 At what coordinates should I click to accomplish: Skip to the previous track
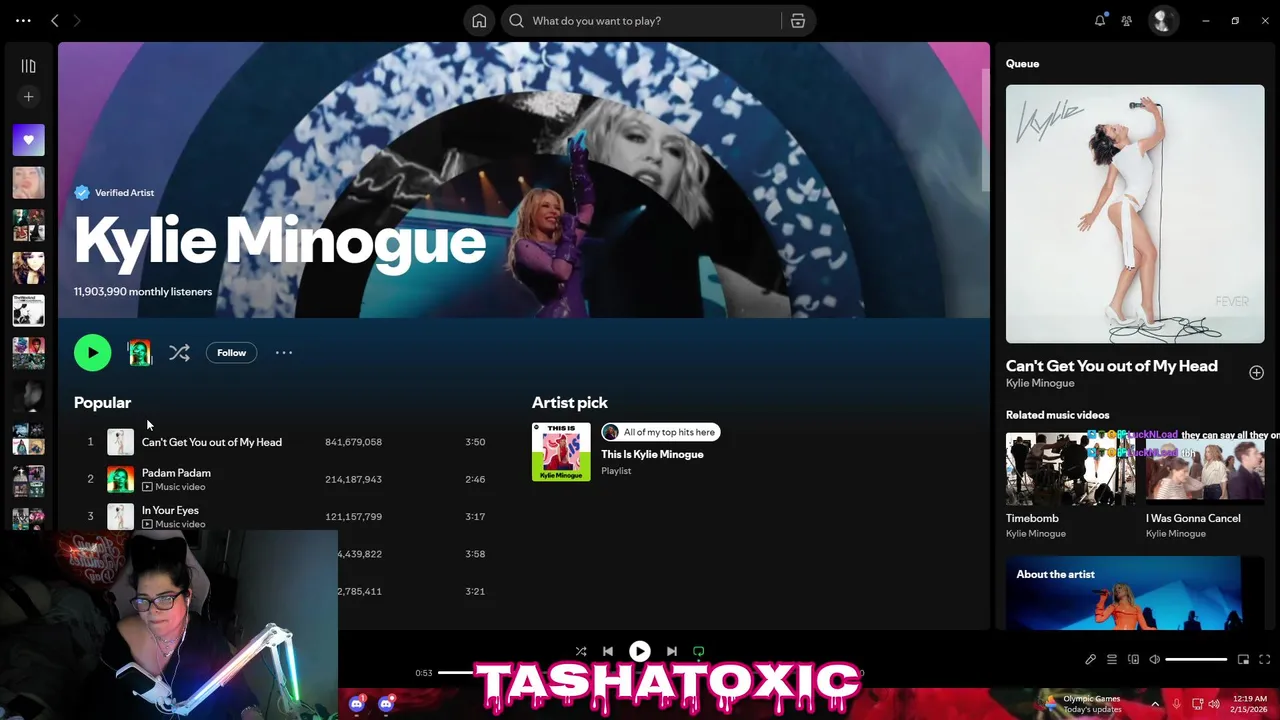click(x=608, y=651)
